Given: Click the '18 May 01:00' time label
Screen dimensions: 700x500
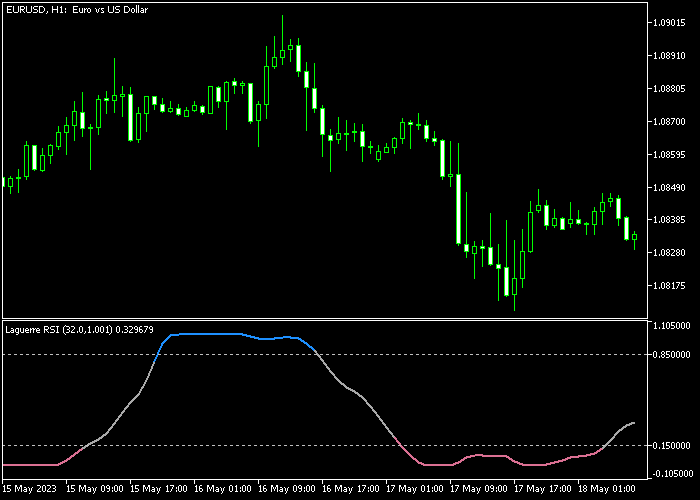Looking at the screenshot, I should [x=606, y=488].
